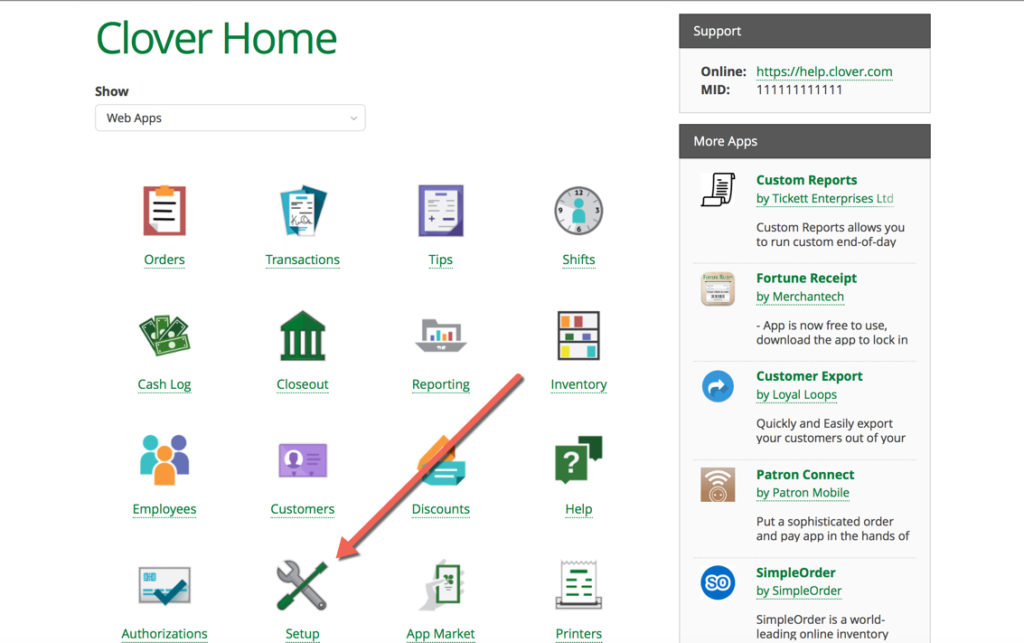Image resolution: width=1024 pixels, height=643 pixels.
Task: Open the help.clover.com support link
Action: (824, 72)
